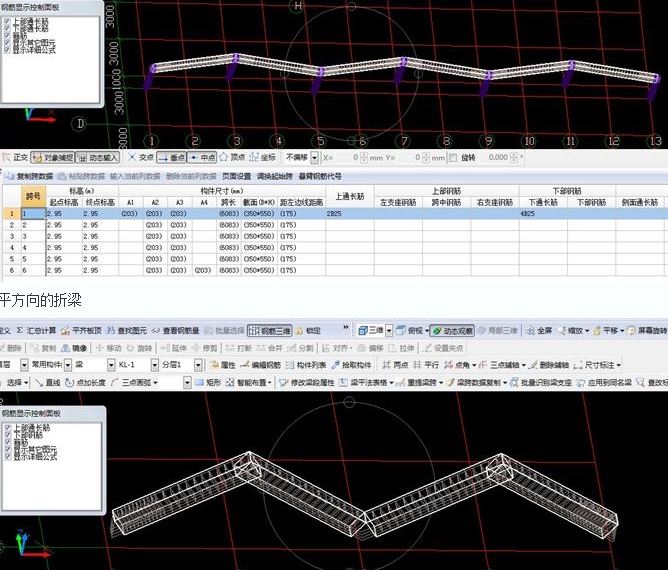The width and height of the screenshot is (668, 570).
Task: Toggle 钢筋三维 rebar 3D view
Action: pyautogui.click(x=270, y=331)
